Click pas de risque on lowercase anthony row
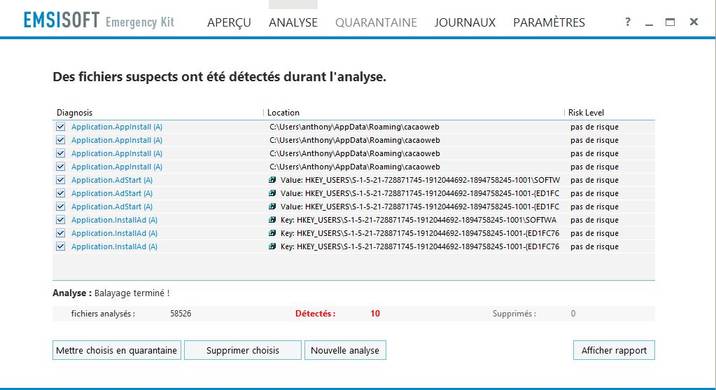 594,126
